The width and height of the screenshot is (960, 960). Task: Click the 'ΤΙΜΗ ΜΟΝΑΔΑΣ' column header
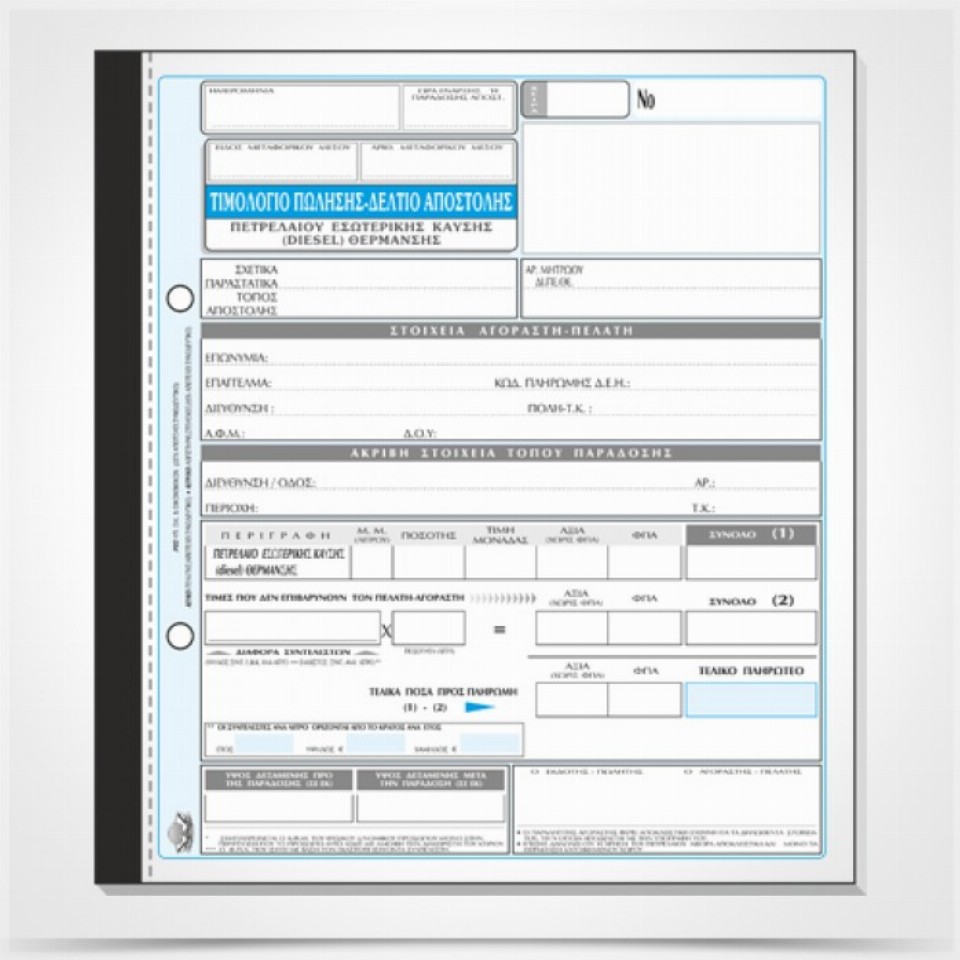[500, 534]
